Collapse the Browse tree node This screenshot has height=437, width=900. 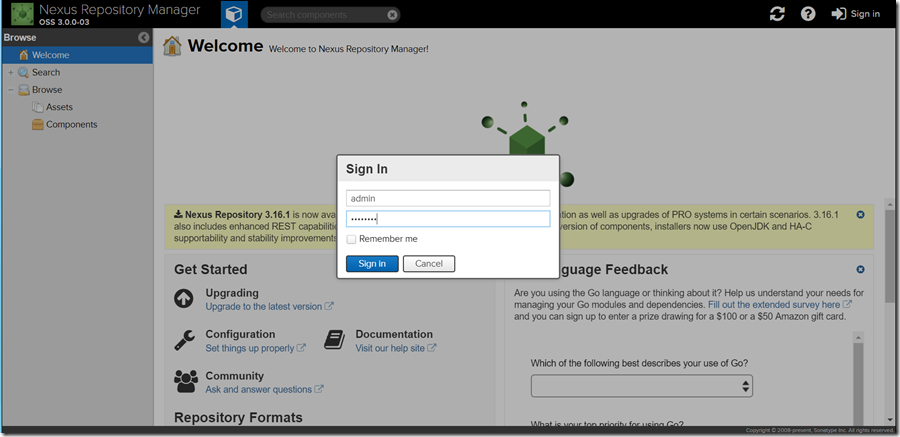10,90
